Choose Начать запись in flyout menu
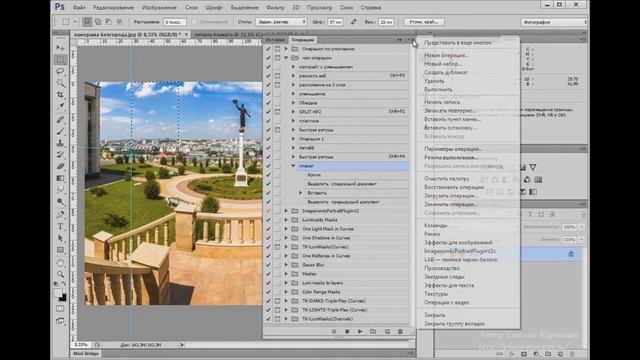 pyautogui.click(x=442, y=102)
